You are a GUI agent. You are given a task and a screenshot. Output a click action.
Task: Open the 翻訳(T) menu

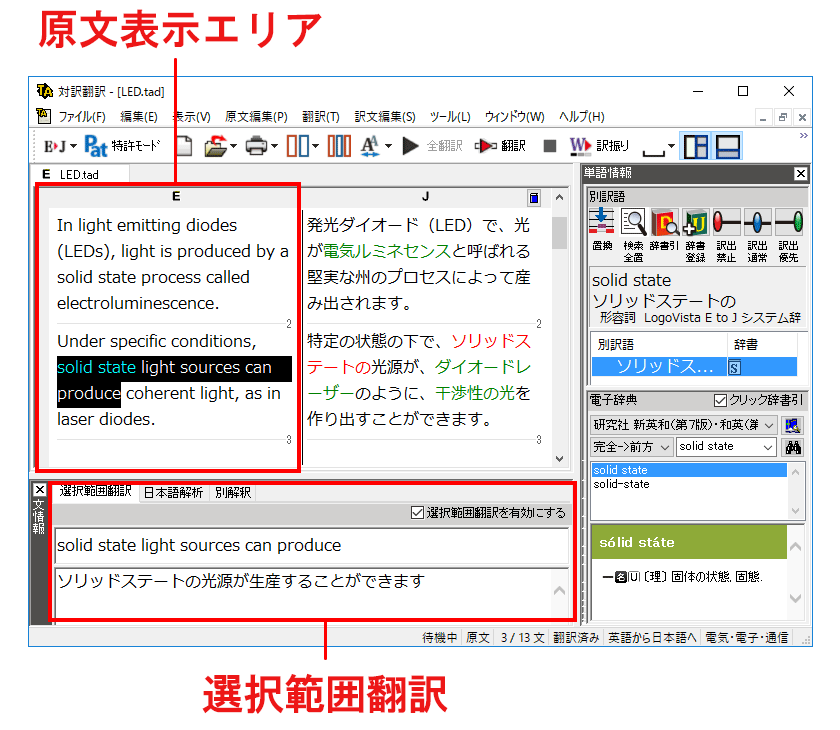pos(321,117)
